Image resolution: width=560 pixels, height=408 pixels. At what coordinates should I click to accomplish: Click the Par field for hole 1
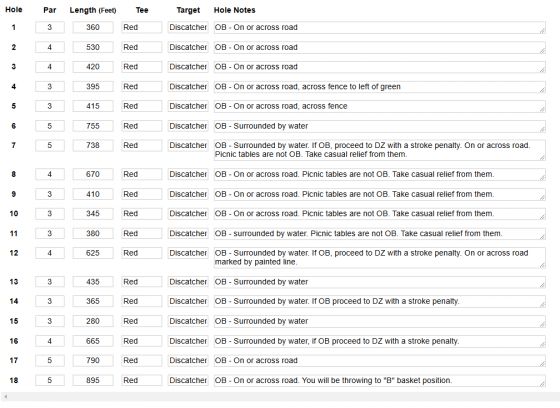(50, 28)
